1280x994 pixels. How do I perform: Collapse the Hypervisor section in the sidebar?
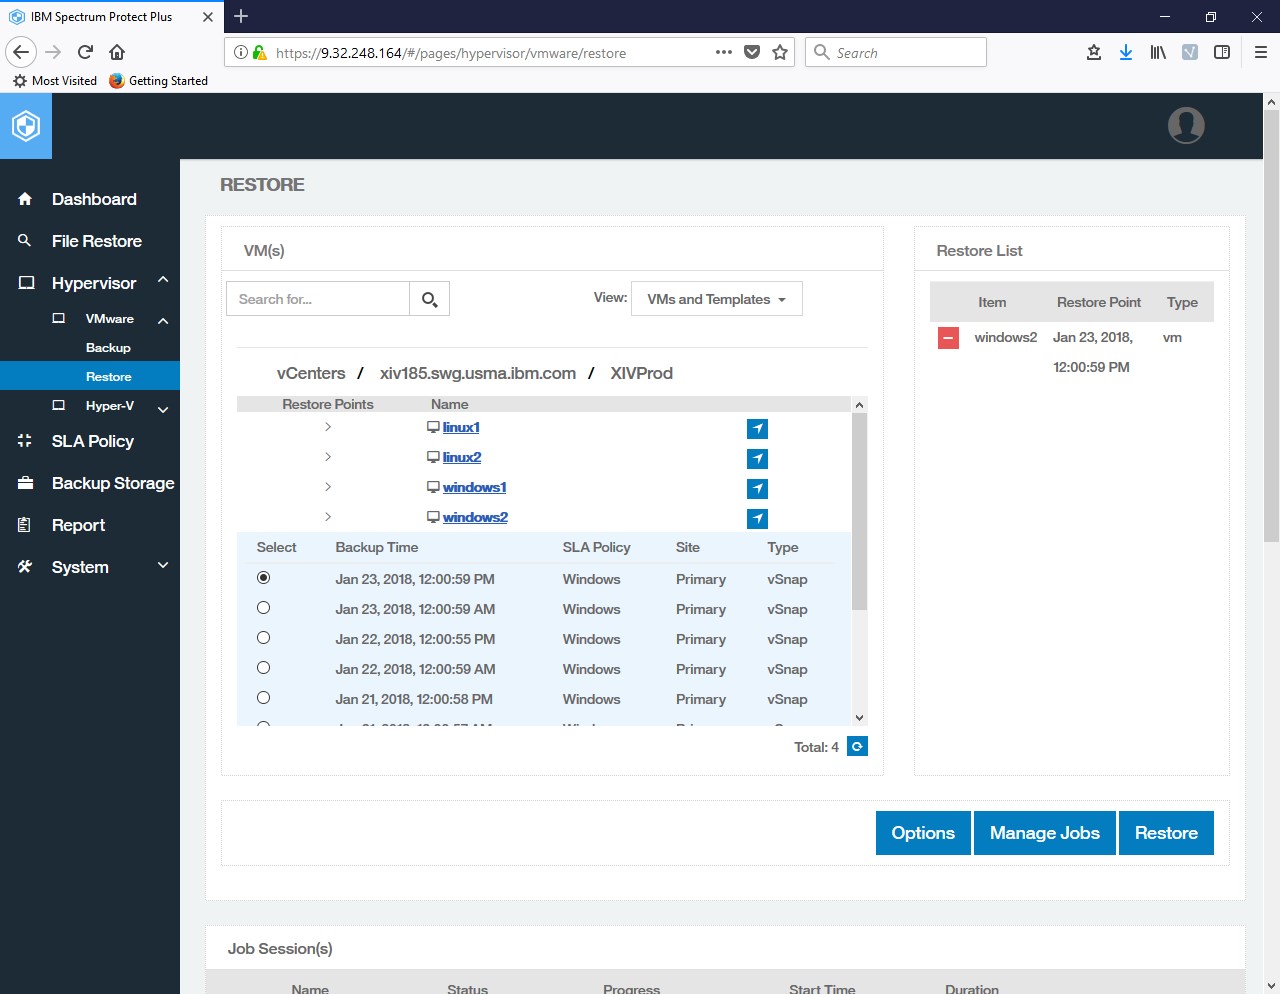click(x=162, y=283)
